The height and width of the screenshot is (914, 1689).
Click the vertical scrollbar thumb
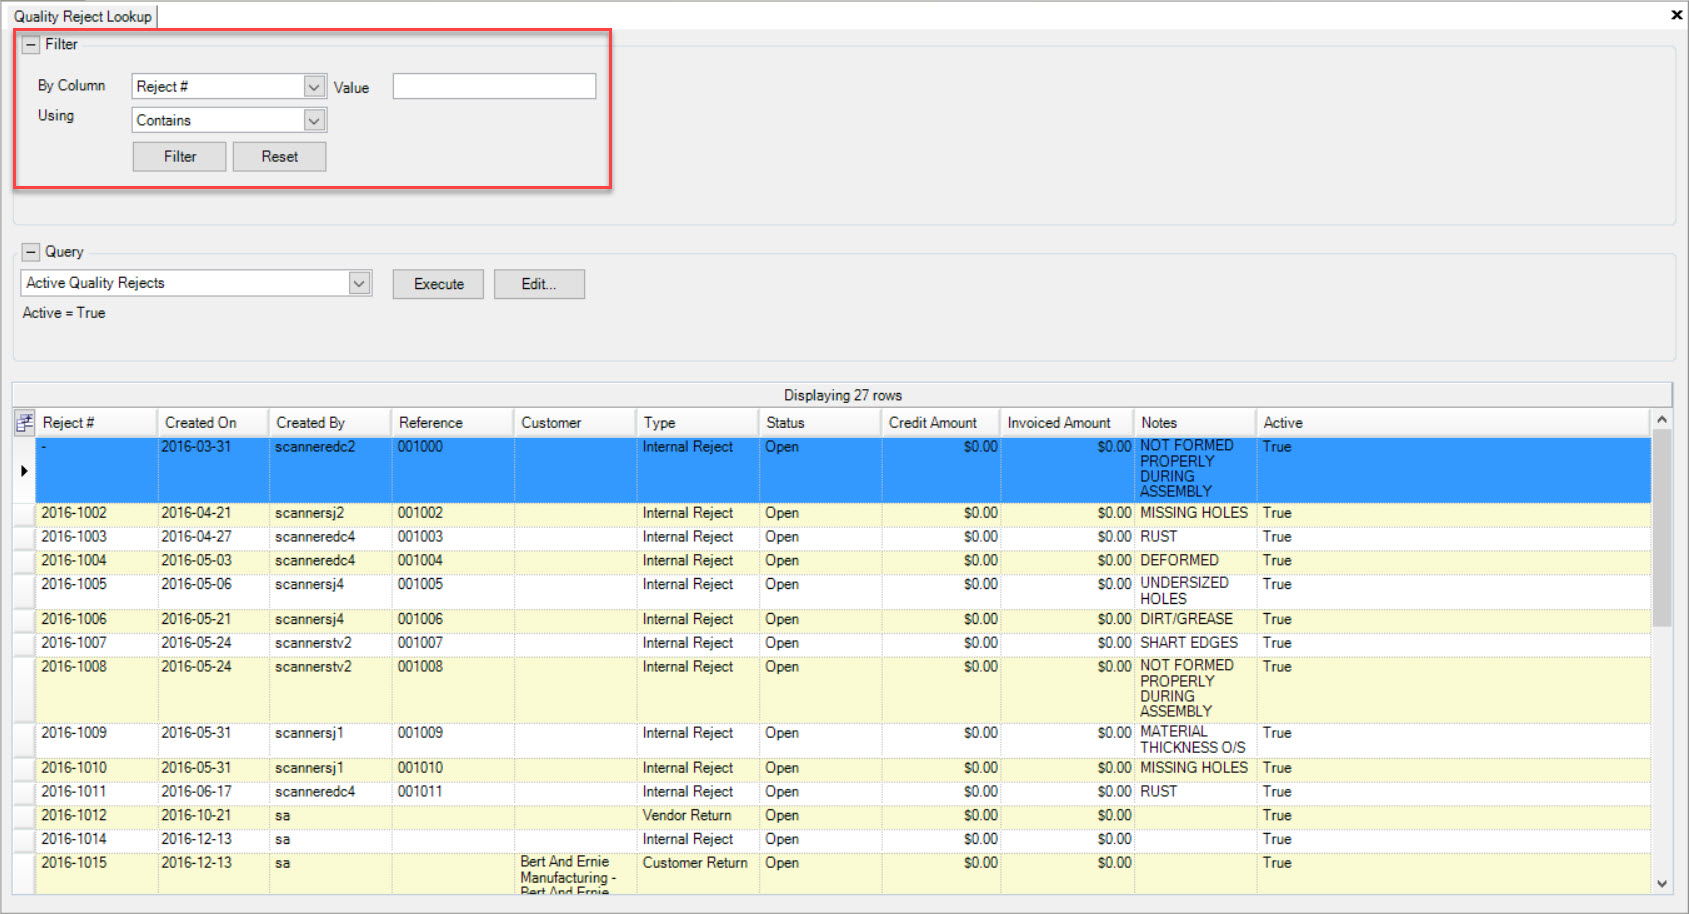point(1662,528)
